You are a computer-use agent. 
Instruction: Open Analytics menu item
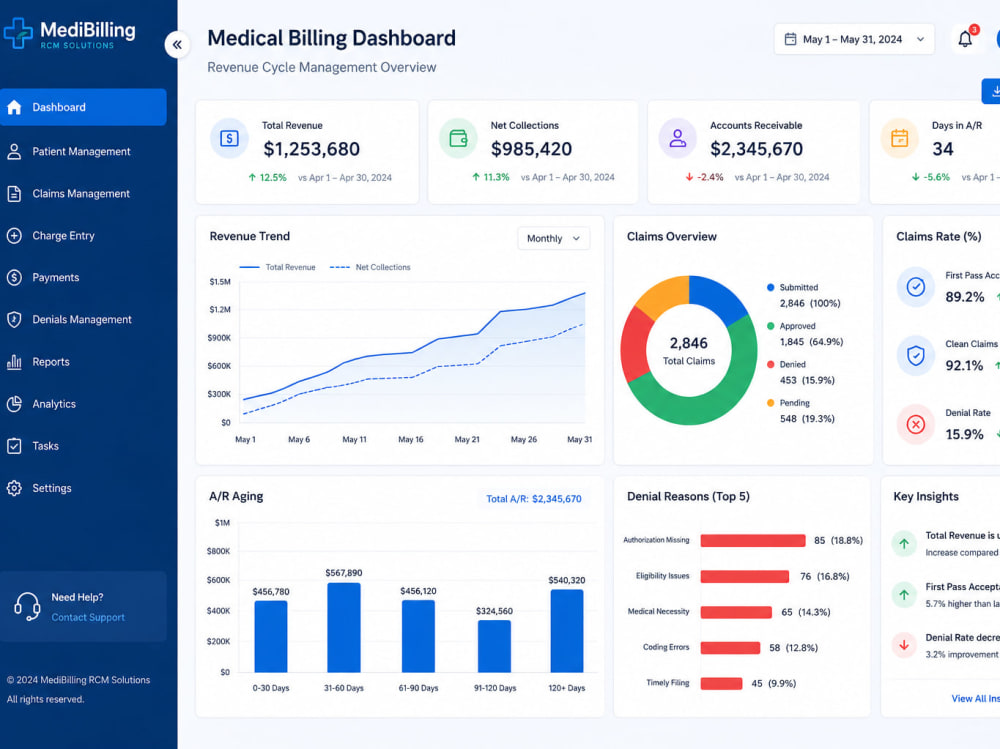tap(83, 404)
